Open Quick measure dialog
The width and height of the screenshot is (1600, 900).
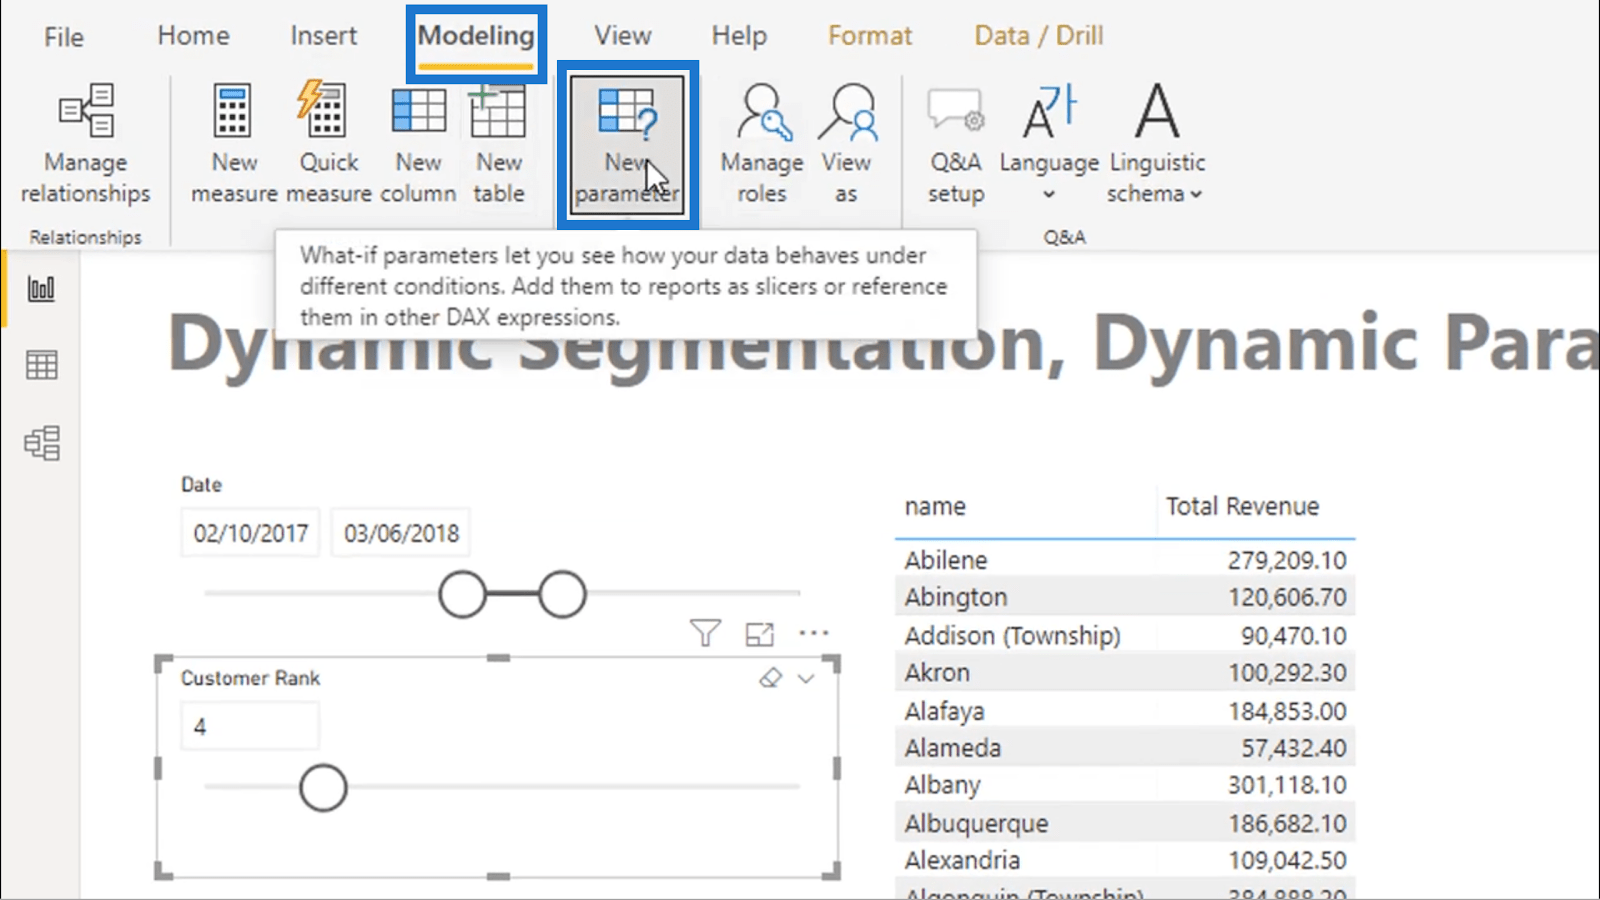[329, 145]
